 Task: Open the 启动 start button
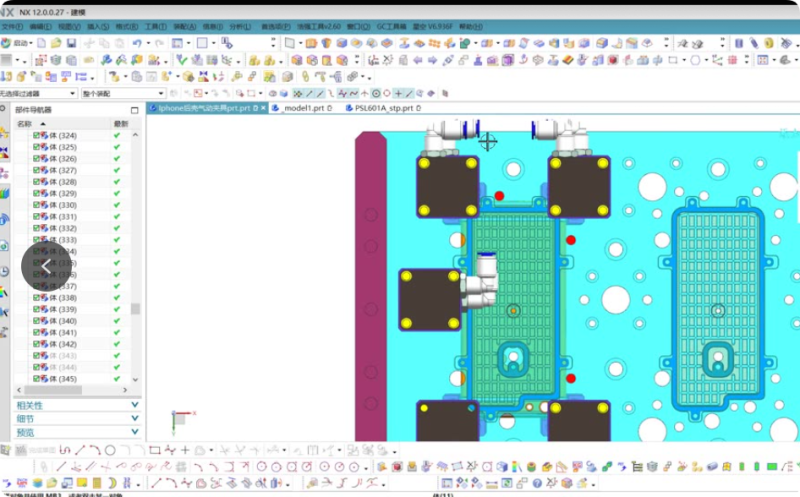[21, 43]
